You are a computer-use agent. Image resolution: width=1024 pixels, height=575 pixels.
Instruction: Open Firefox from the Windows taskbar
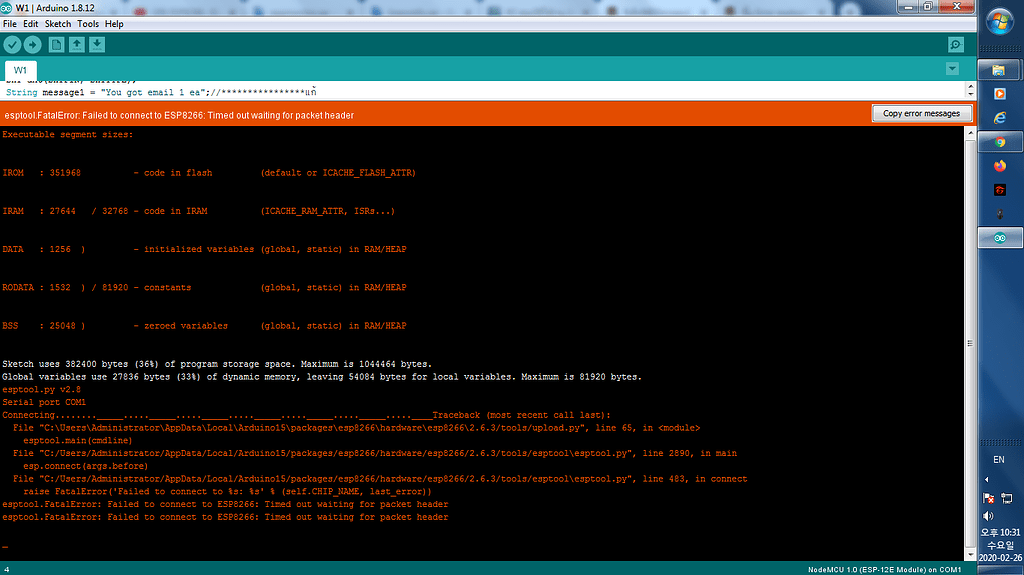pos(999,166)
